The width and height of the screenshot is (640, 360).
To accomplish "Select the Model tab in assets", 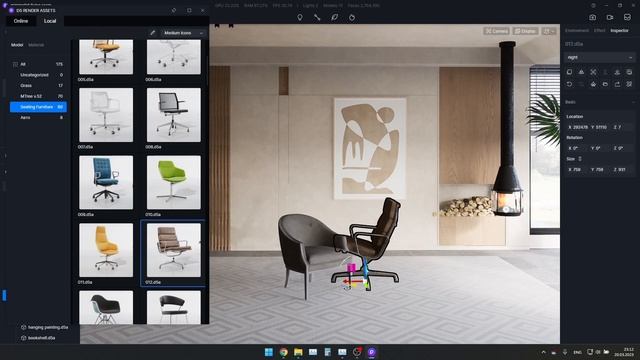I will click(17, 45).
